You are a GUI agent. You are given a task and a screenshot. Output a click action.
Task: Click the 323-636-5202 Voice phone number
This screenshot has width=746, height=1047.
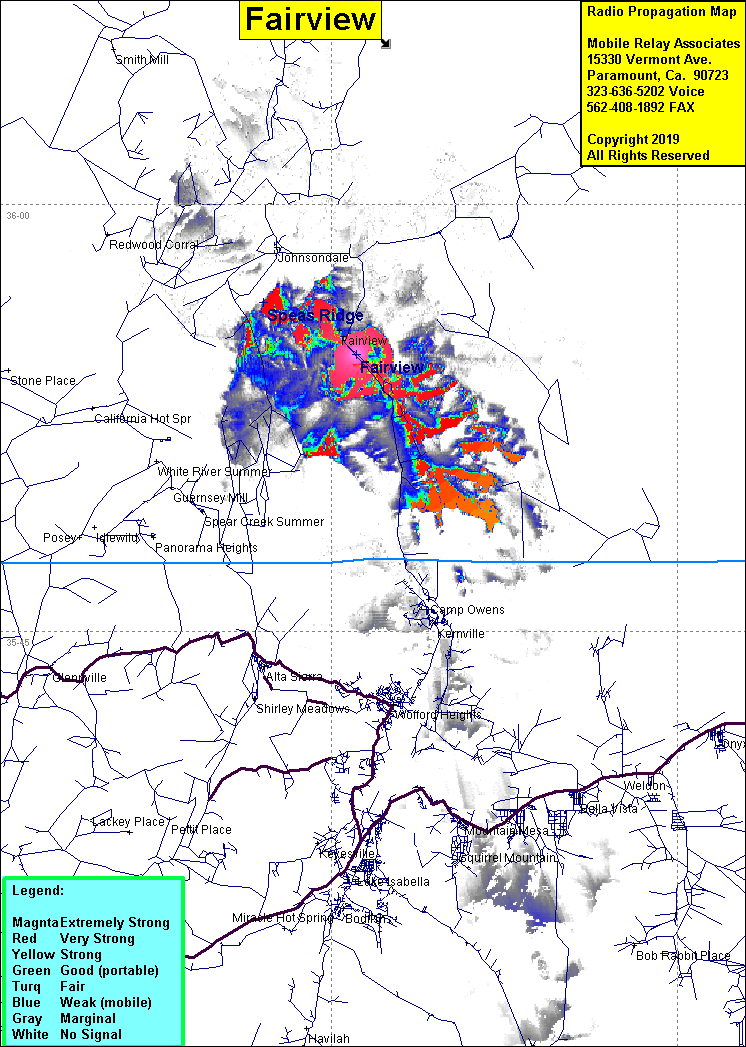pyautogui.click(x=646, y=91)
